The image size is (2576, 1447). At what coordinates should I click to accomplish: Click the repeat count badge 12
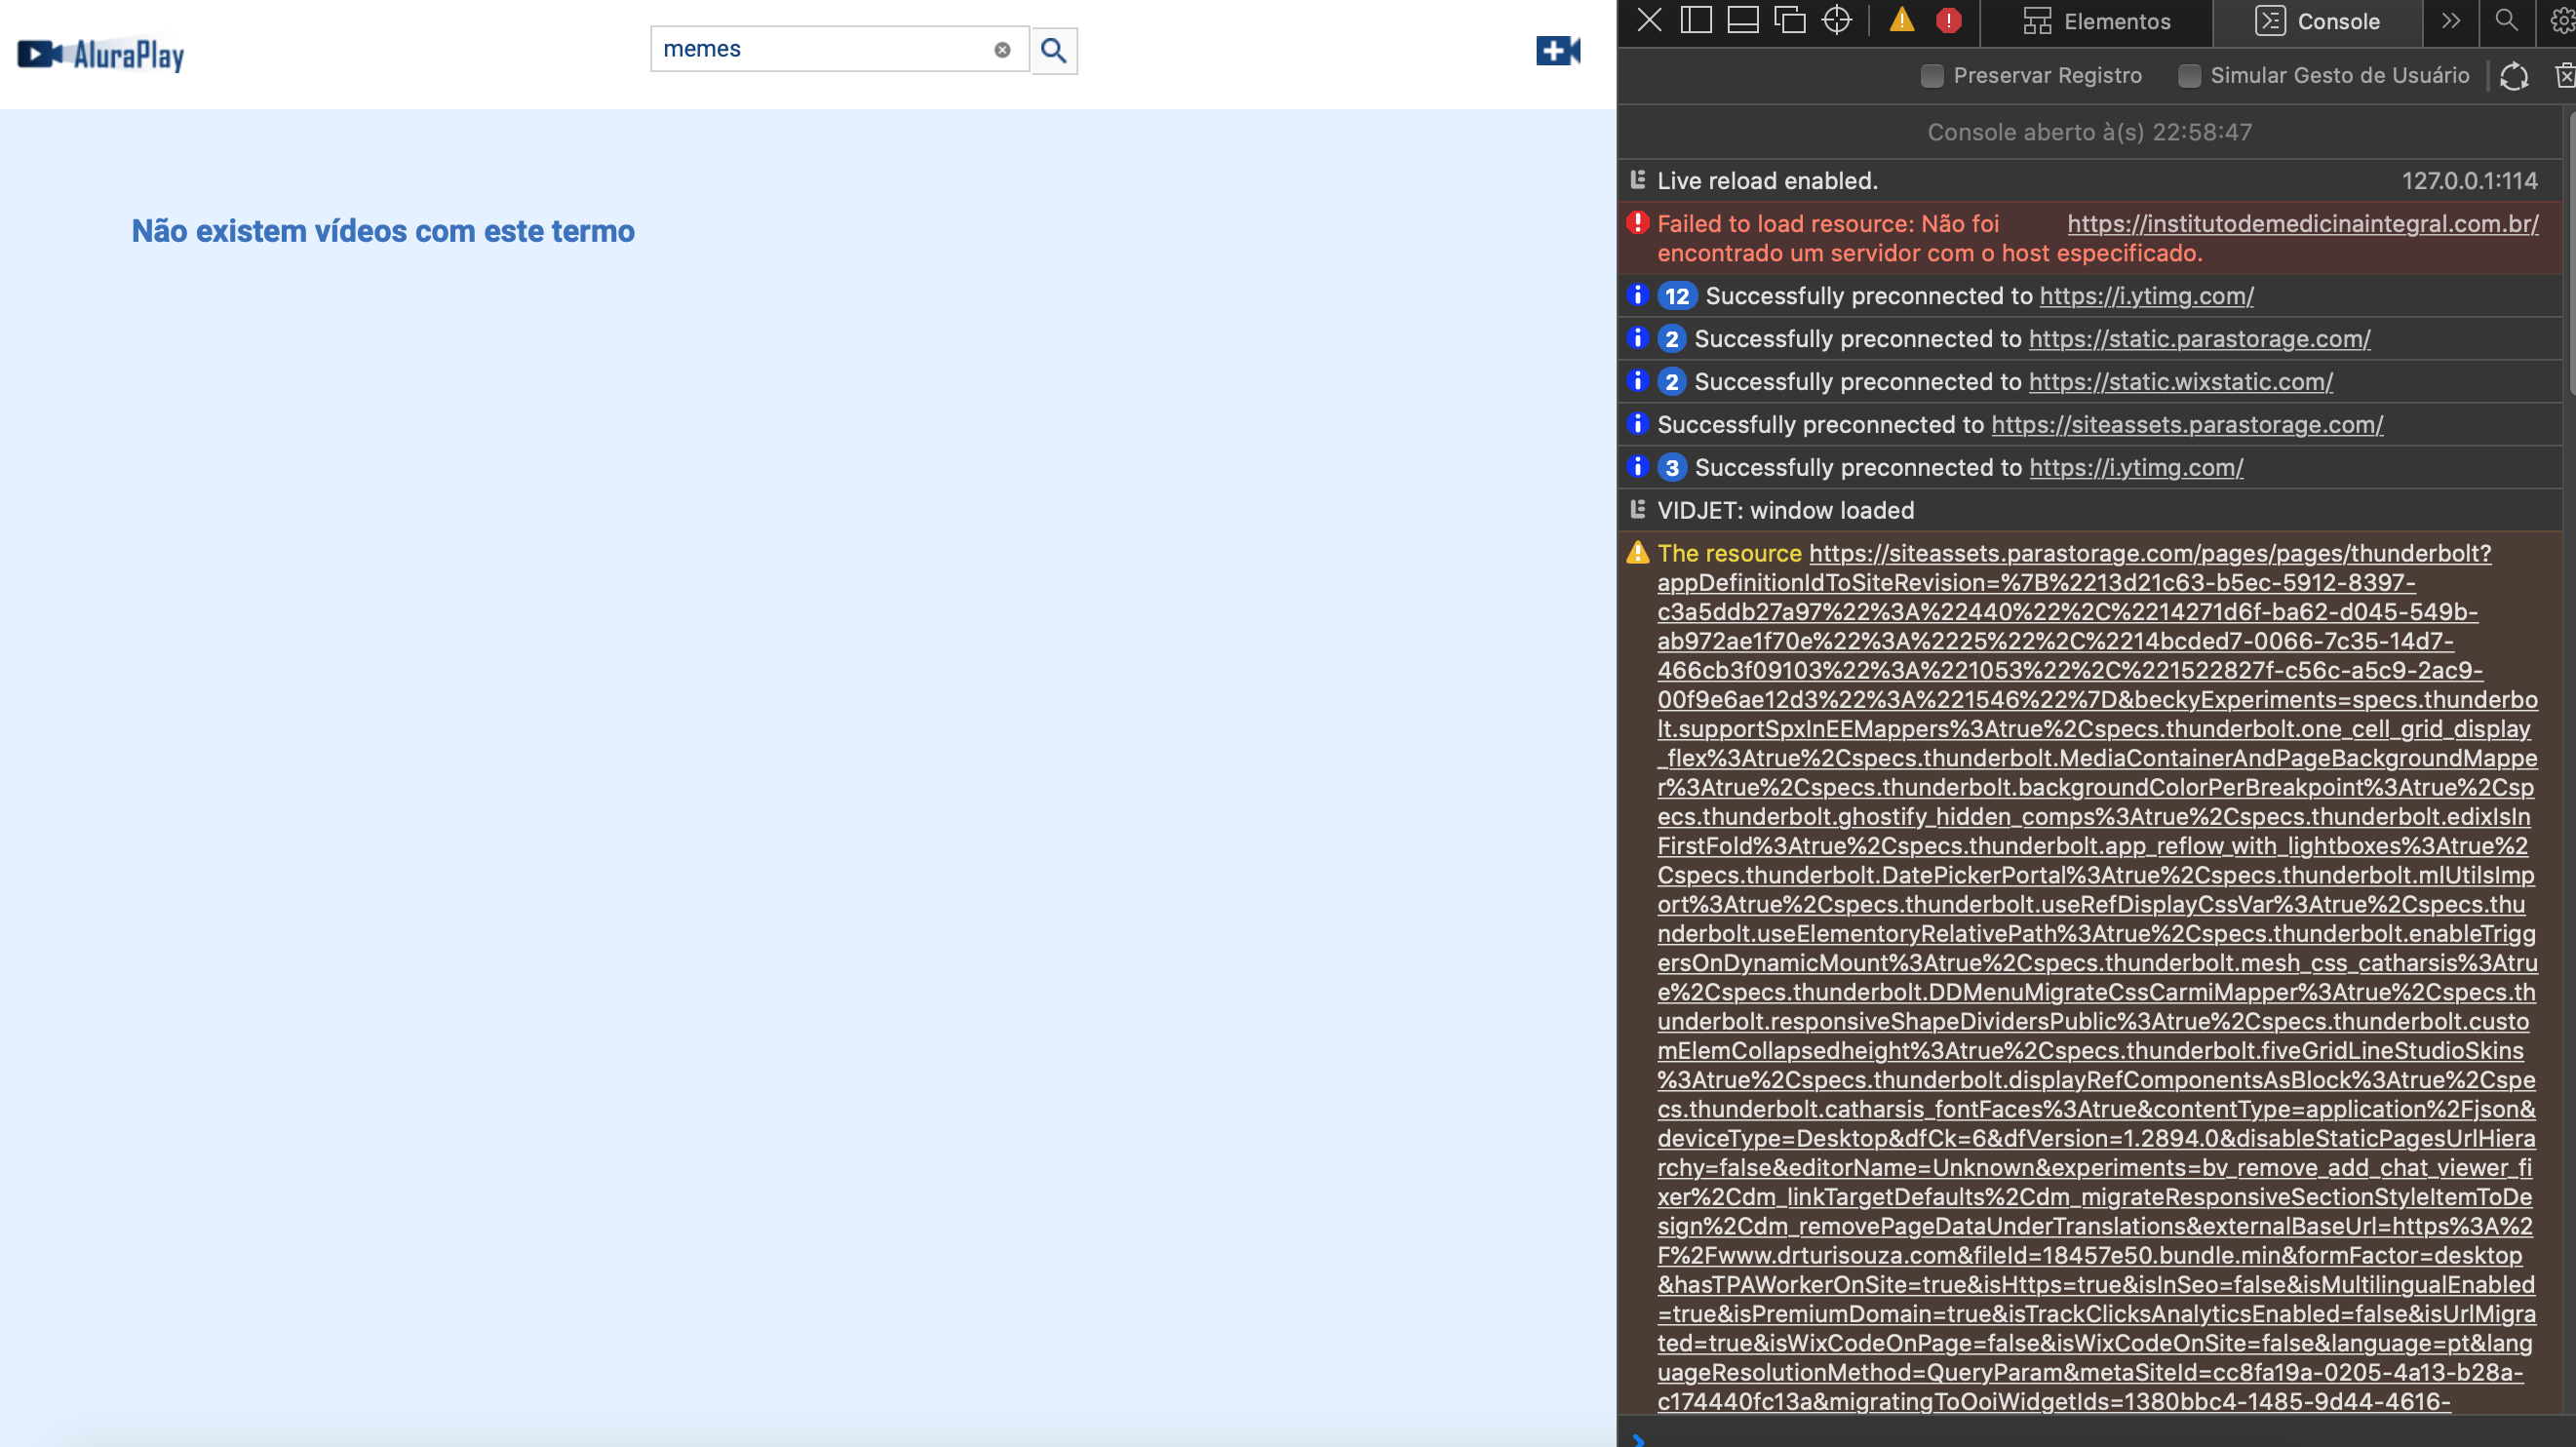click(1677, 296)
